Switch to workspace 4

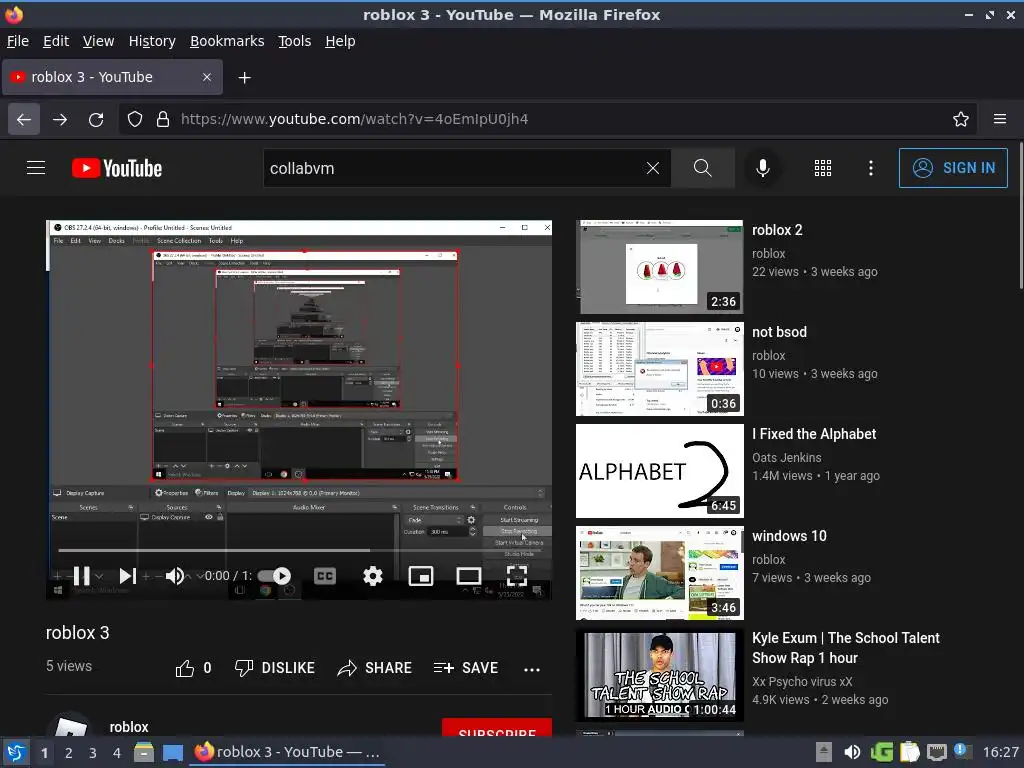pyautogui.click(x=116, y=753)
